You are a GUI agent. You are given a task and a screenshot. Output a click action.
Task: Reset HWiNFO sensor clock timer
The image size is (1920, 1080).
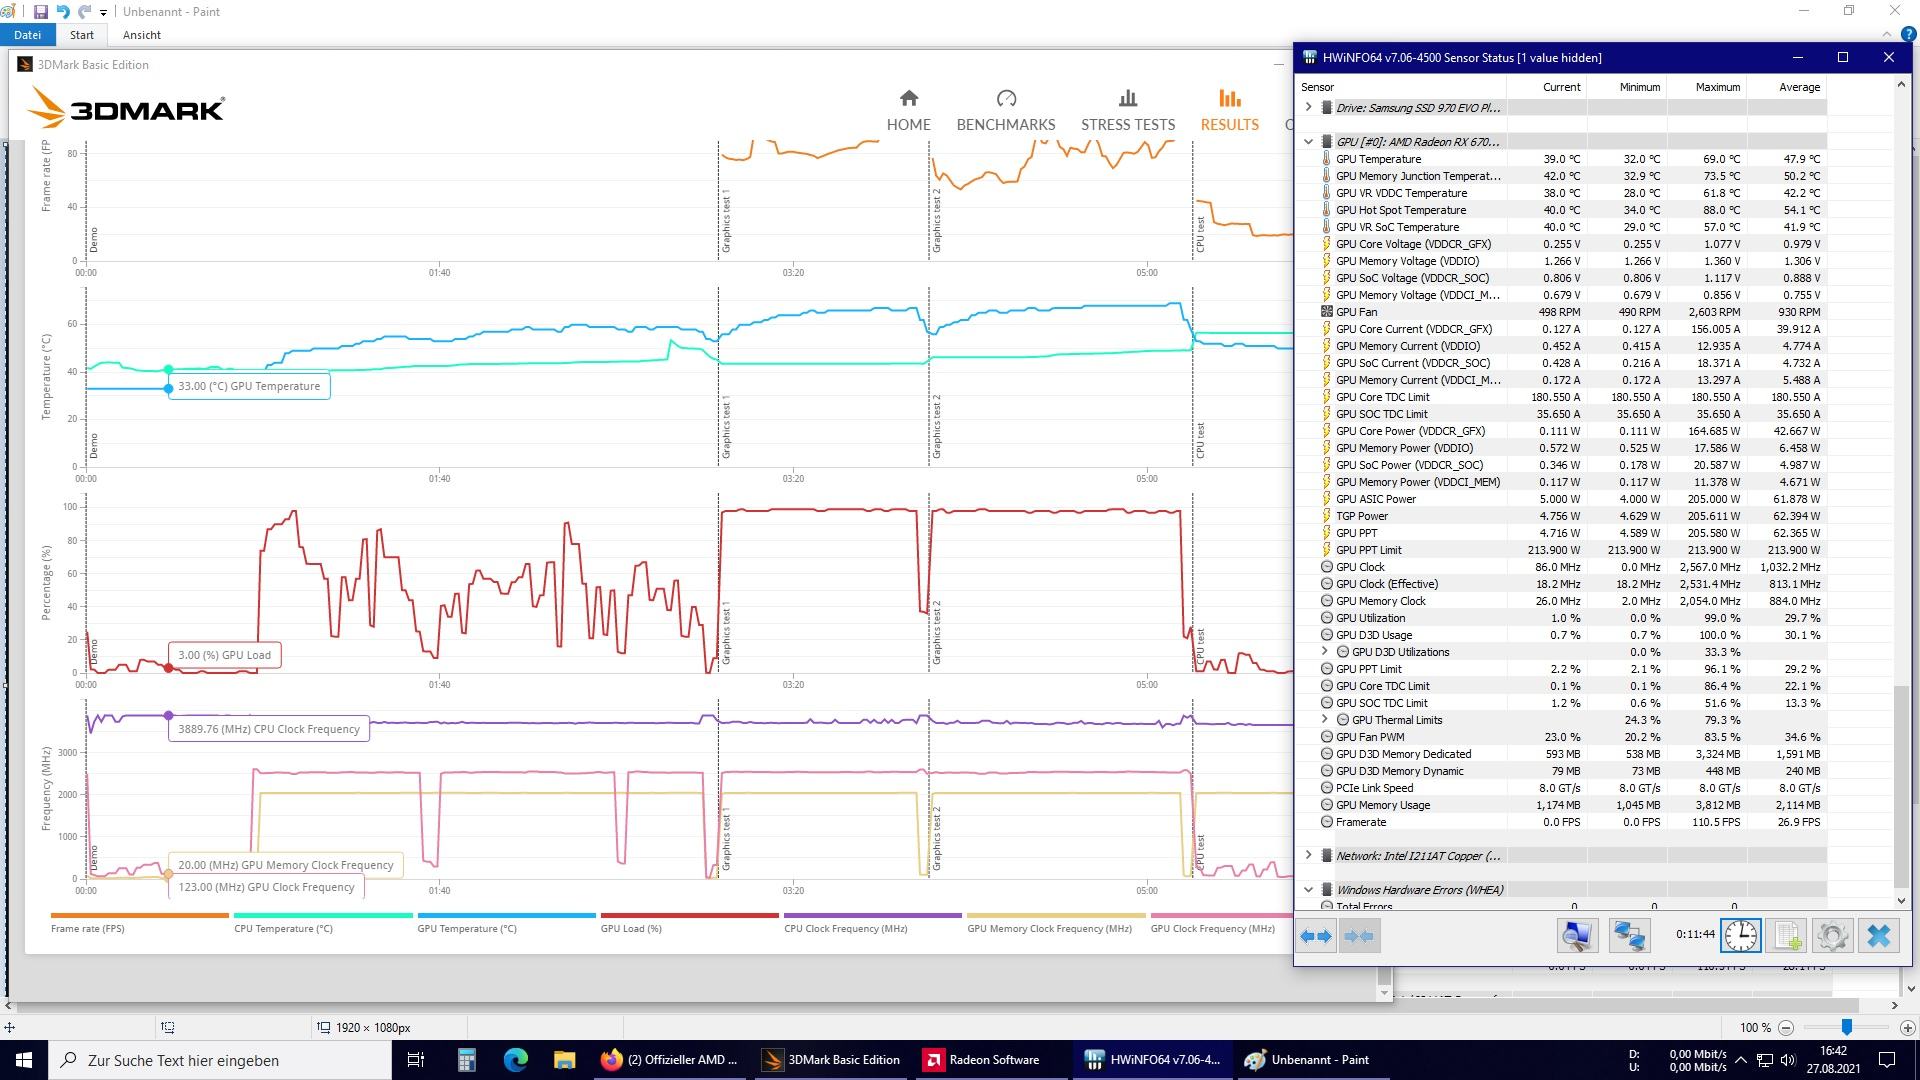(1741, 936)
